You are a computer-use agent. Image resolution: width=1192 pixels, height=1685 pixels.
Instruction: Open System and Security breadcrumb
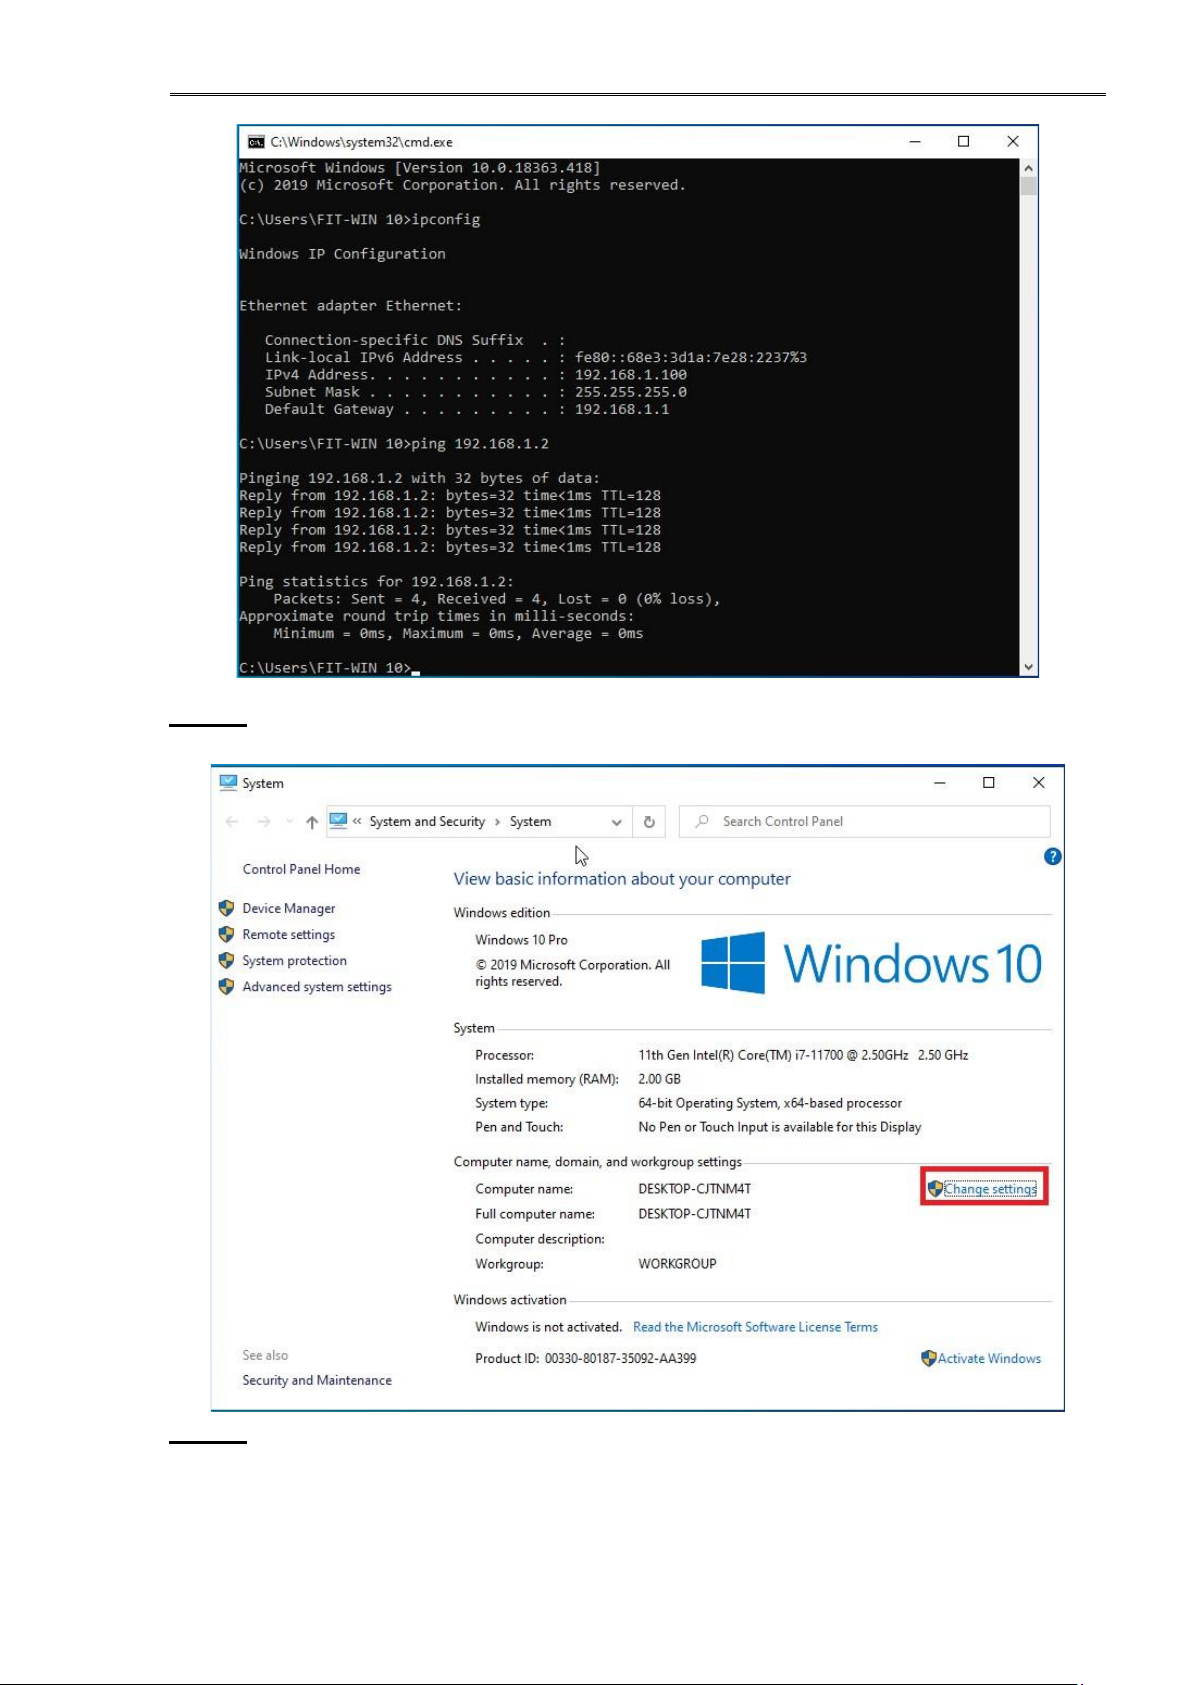click(x=427, y=822)
